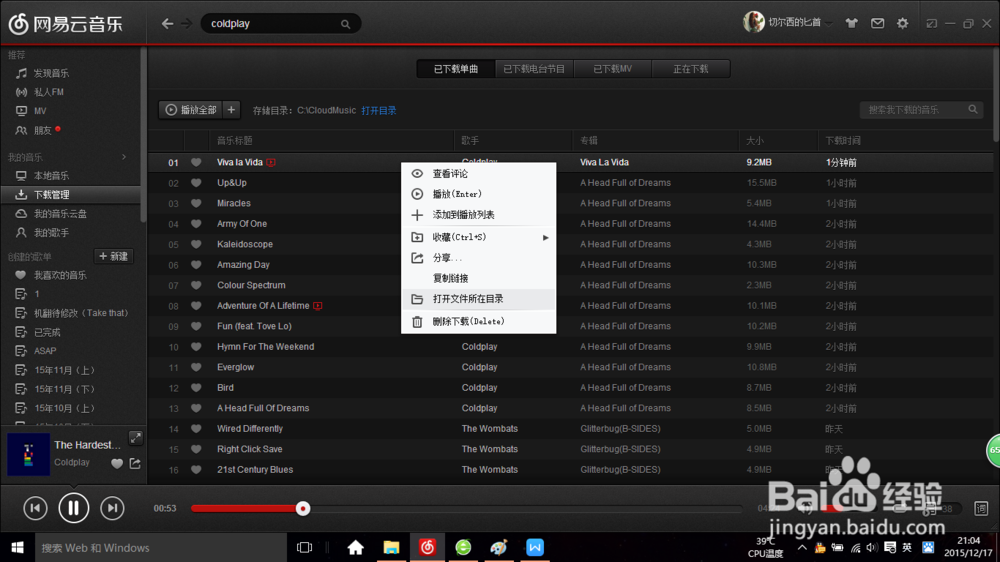Open the 打开目录 link
1000x562 pixels.
point(379,110)
